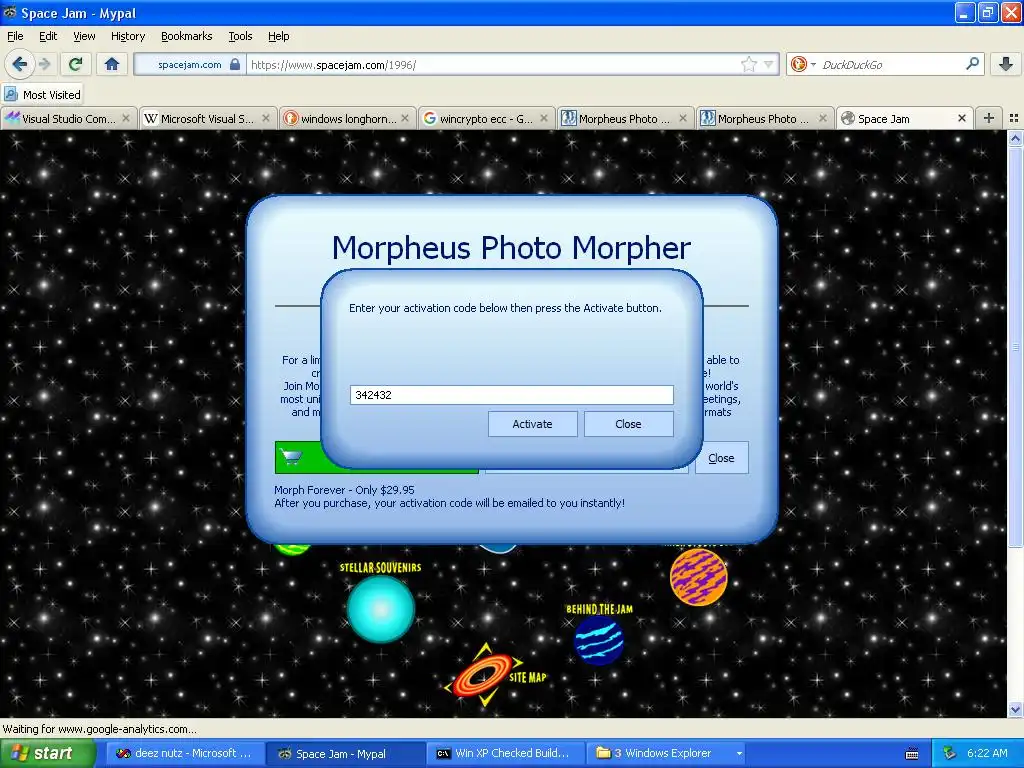Image resolution: width=1024 pixels, height=768 pixels.
Task: Go back with the Back arrow button
Action: (x=20, y=64)
